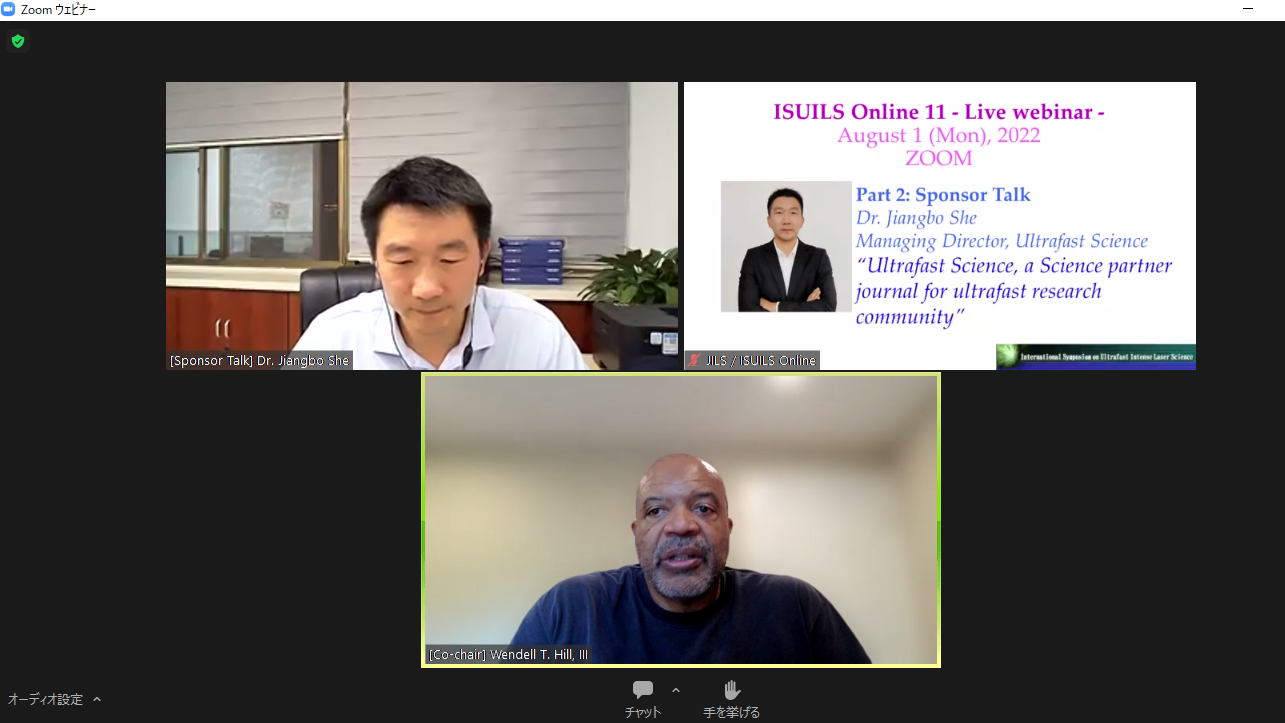The height and width of the screenshot is (723, 1285).
Task: Expand the audio settings caret
Action: pos(97,700)
